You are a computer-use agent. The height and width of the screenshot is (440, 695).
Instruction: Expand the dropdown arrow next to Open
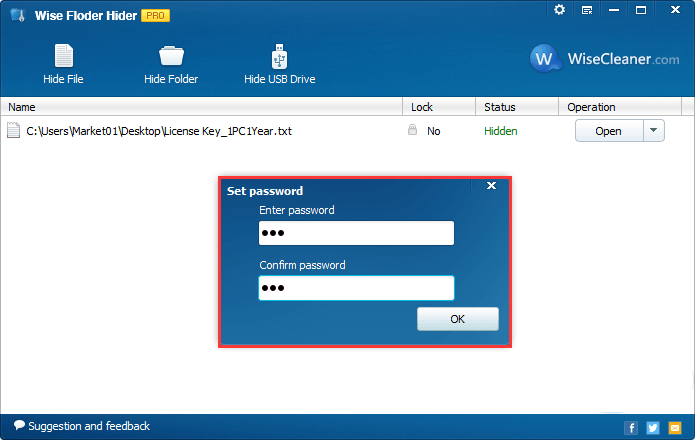[x=653, y=131]
